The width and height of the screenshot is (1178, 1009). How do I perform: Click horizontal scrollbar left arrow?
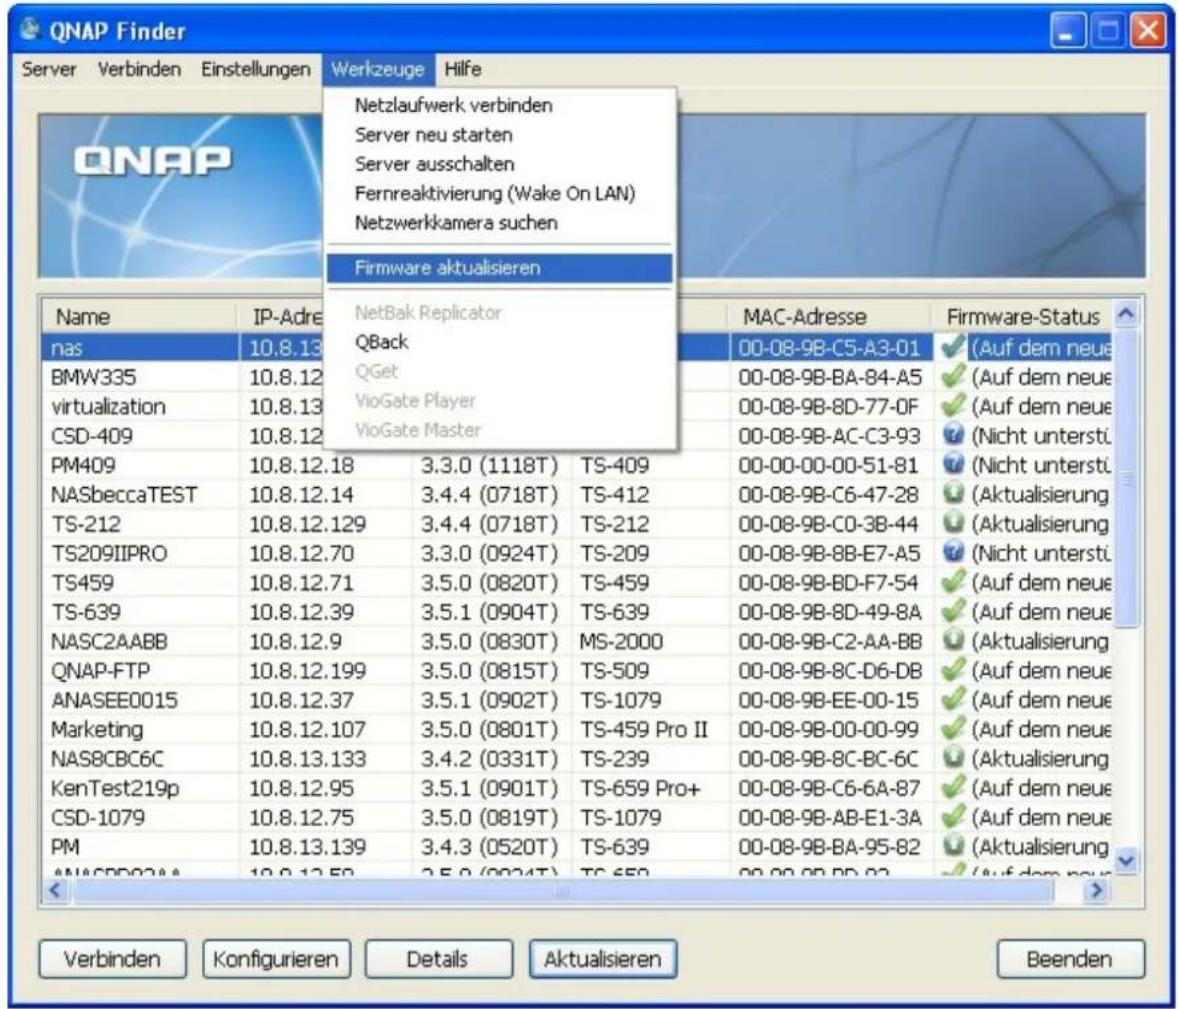tap(56, 890)
